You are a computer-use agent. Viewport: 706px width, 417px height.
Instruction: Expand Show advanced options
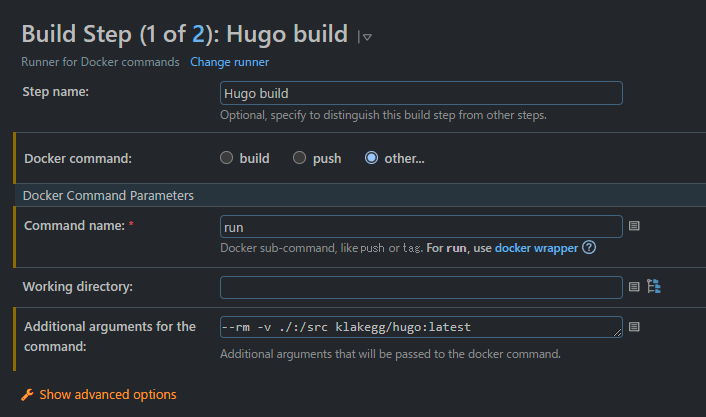(x=108, y=395)
